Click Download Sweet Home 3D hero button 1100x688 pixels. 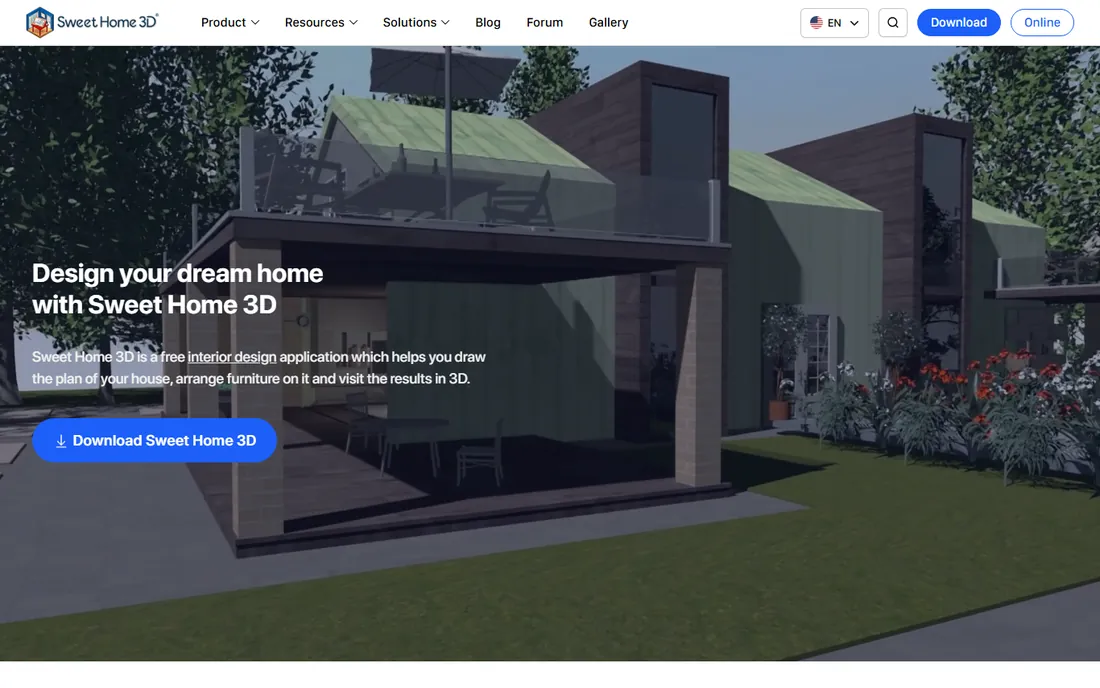click(x=154, y=440)
